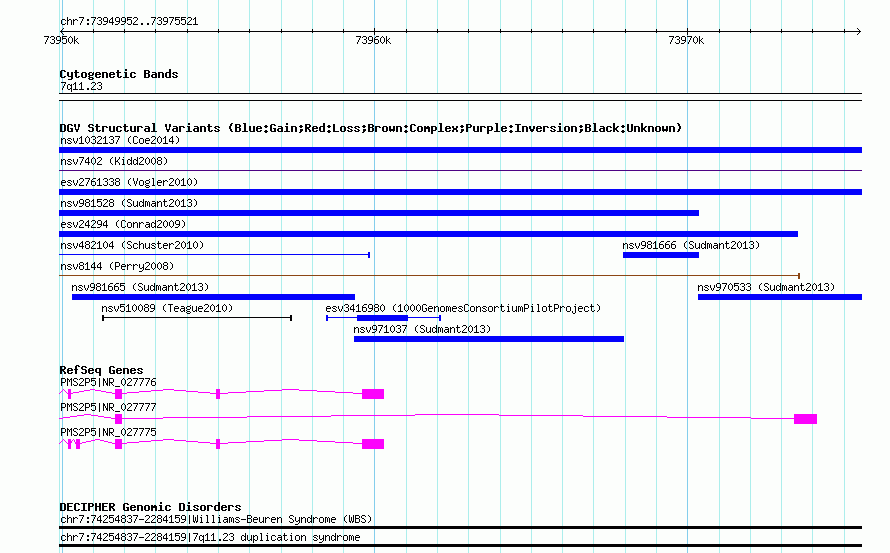This screenshot has width=890, height=553.
Task: Open the nsv981528 (Sudmant2013) variant bar
Action: click(379, 213)
